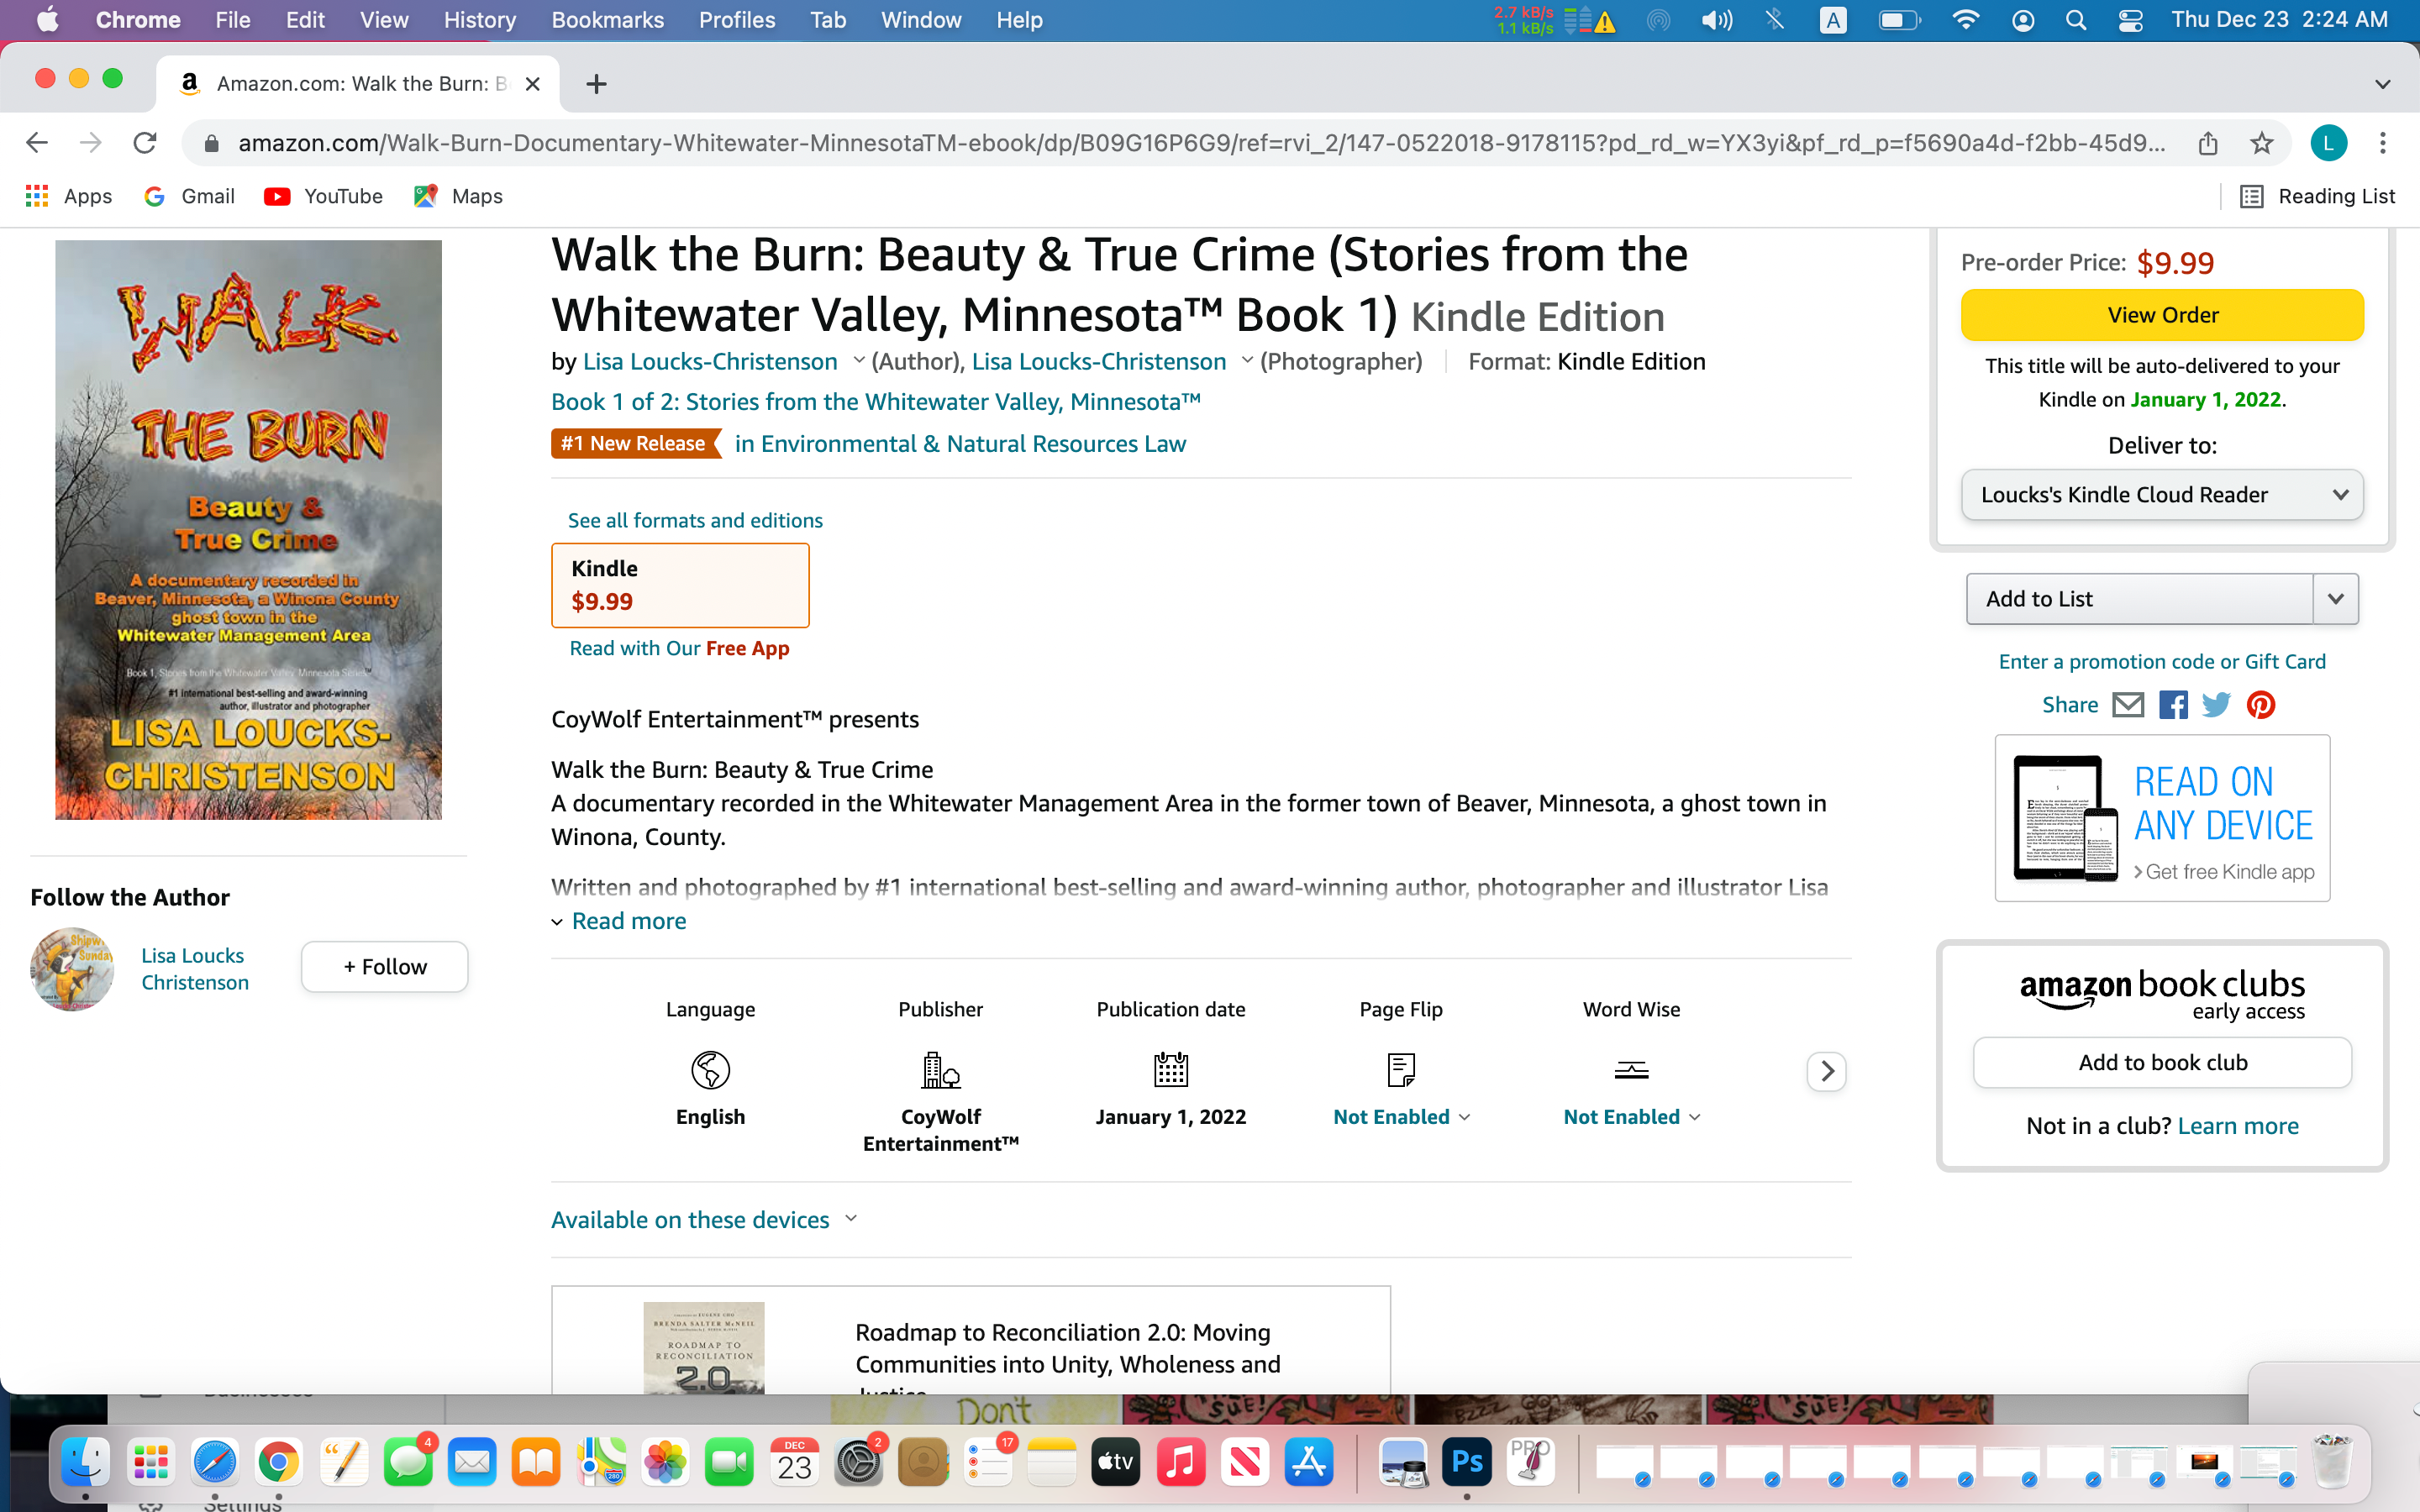Open Spotlight search in menu bar
The image size is (2420, 1512).
point(2076,20)
